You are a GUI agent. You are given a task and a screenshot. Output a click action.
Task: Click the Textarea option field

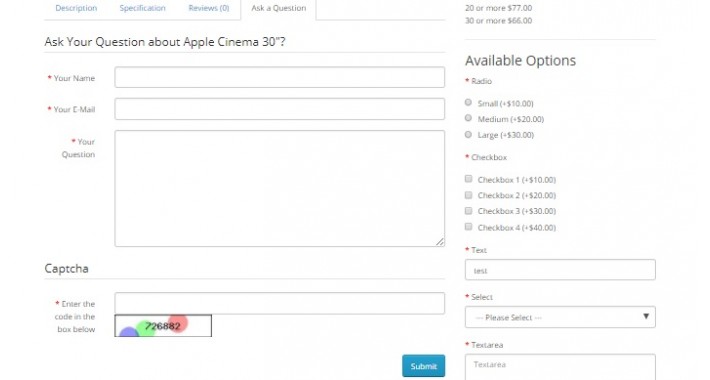[x=560, y=367]
